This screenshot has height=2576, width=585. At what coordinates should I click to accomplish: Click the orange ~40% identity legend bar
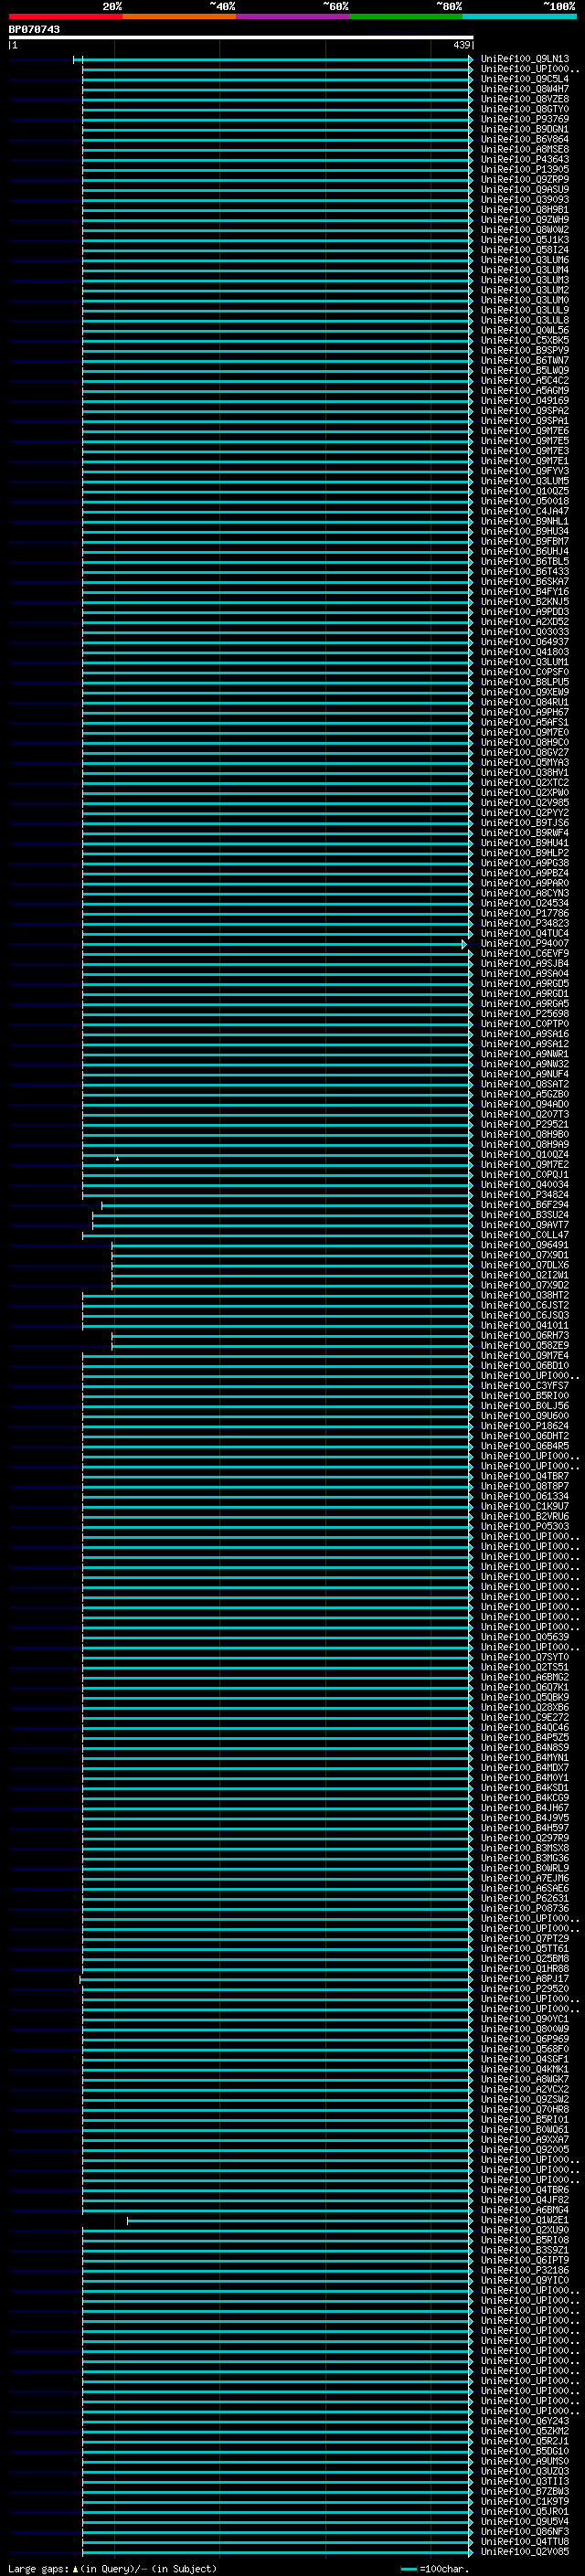(x=179, y=16)
